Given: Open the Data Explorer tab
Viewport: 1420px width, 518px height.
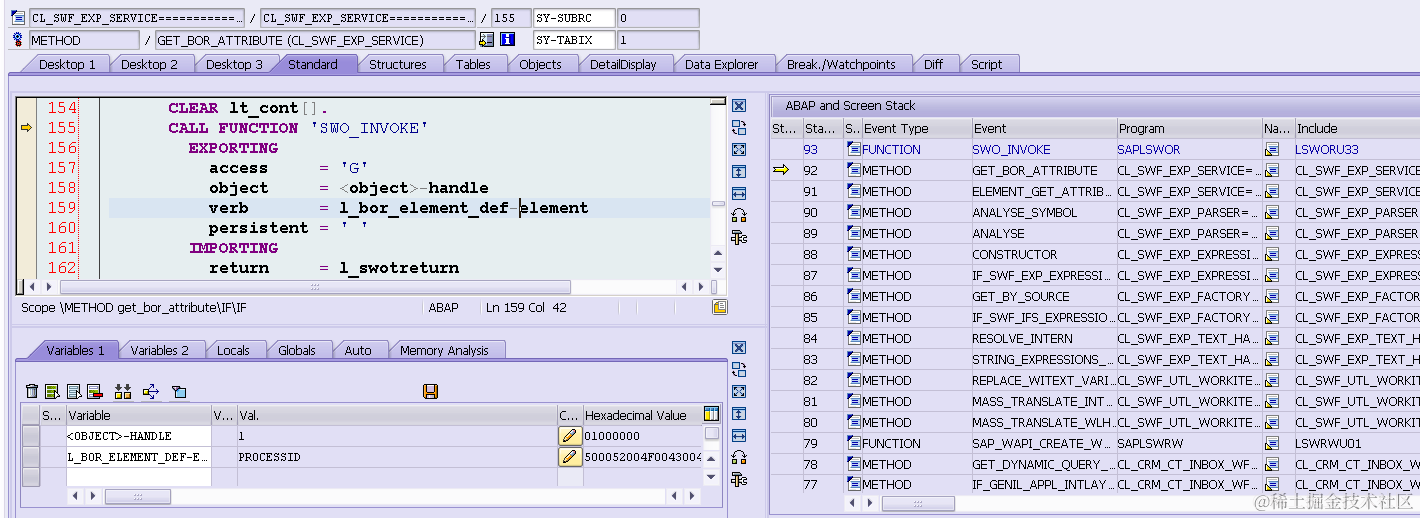Looking at the screenshot, I should [721, 64].
